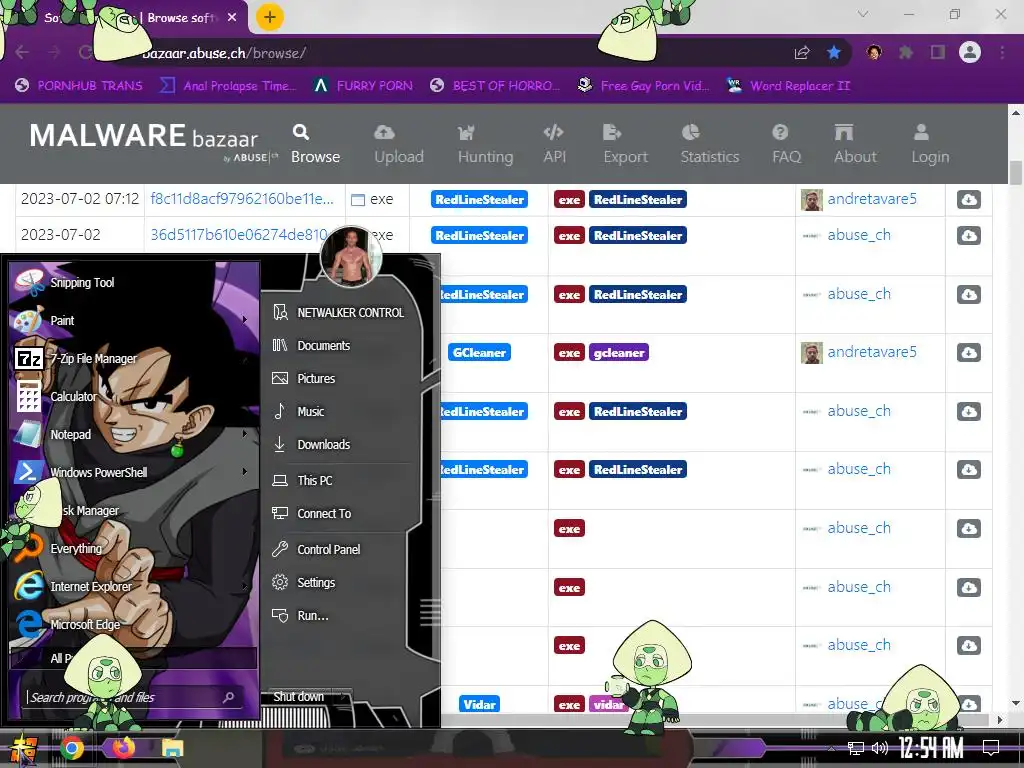Click the taskbar clock showing 12:54 AM
Viewport: 1024px width, 768px height.
[x=930, y=748]
